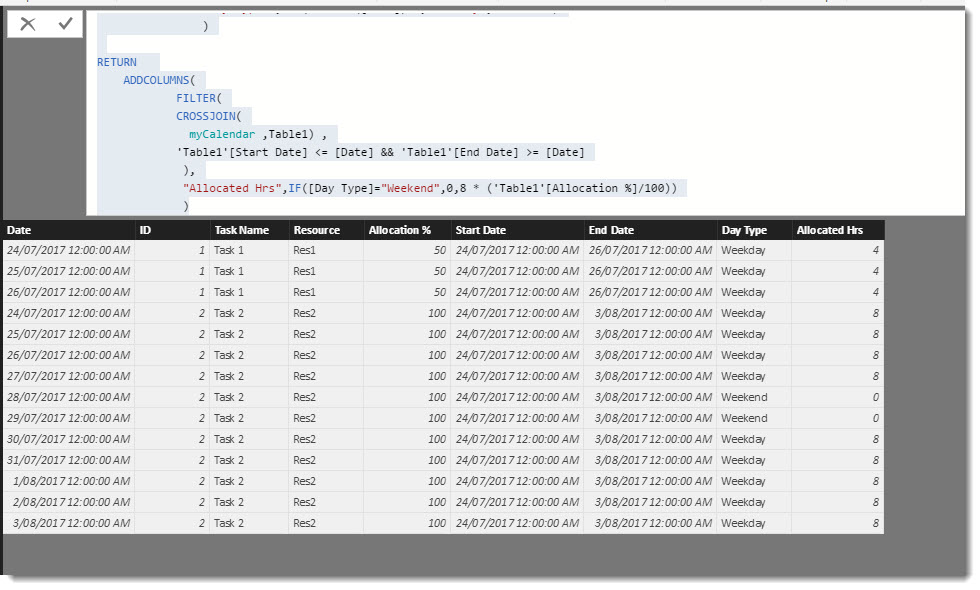Click CROSSJOIN( in the formula editor
The height and width of the screenshot is (590, 980).
pos(209,116)
